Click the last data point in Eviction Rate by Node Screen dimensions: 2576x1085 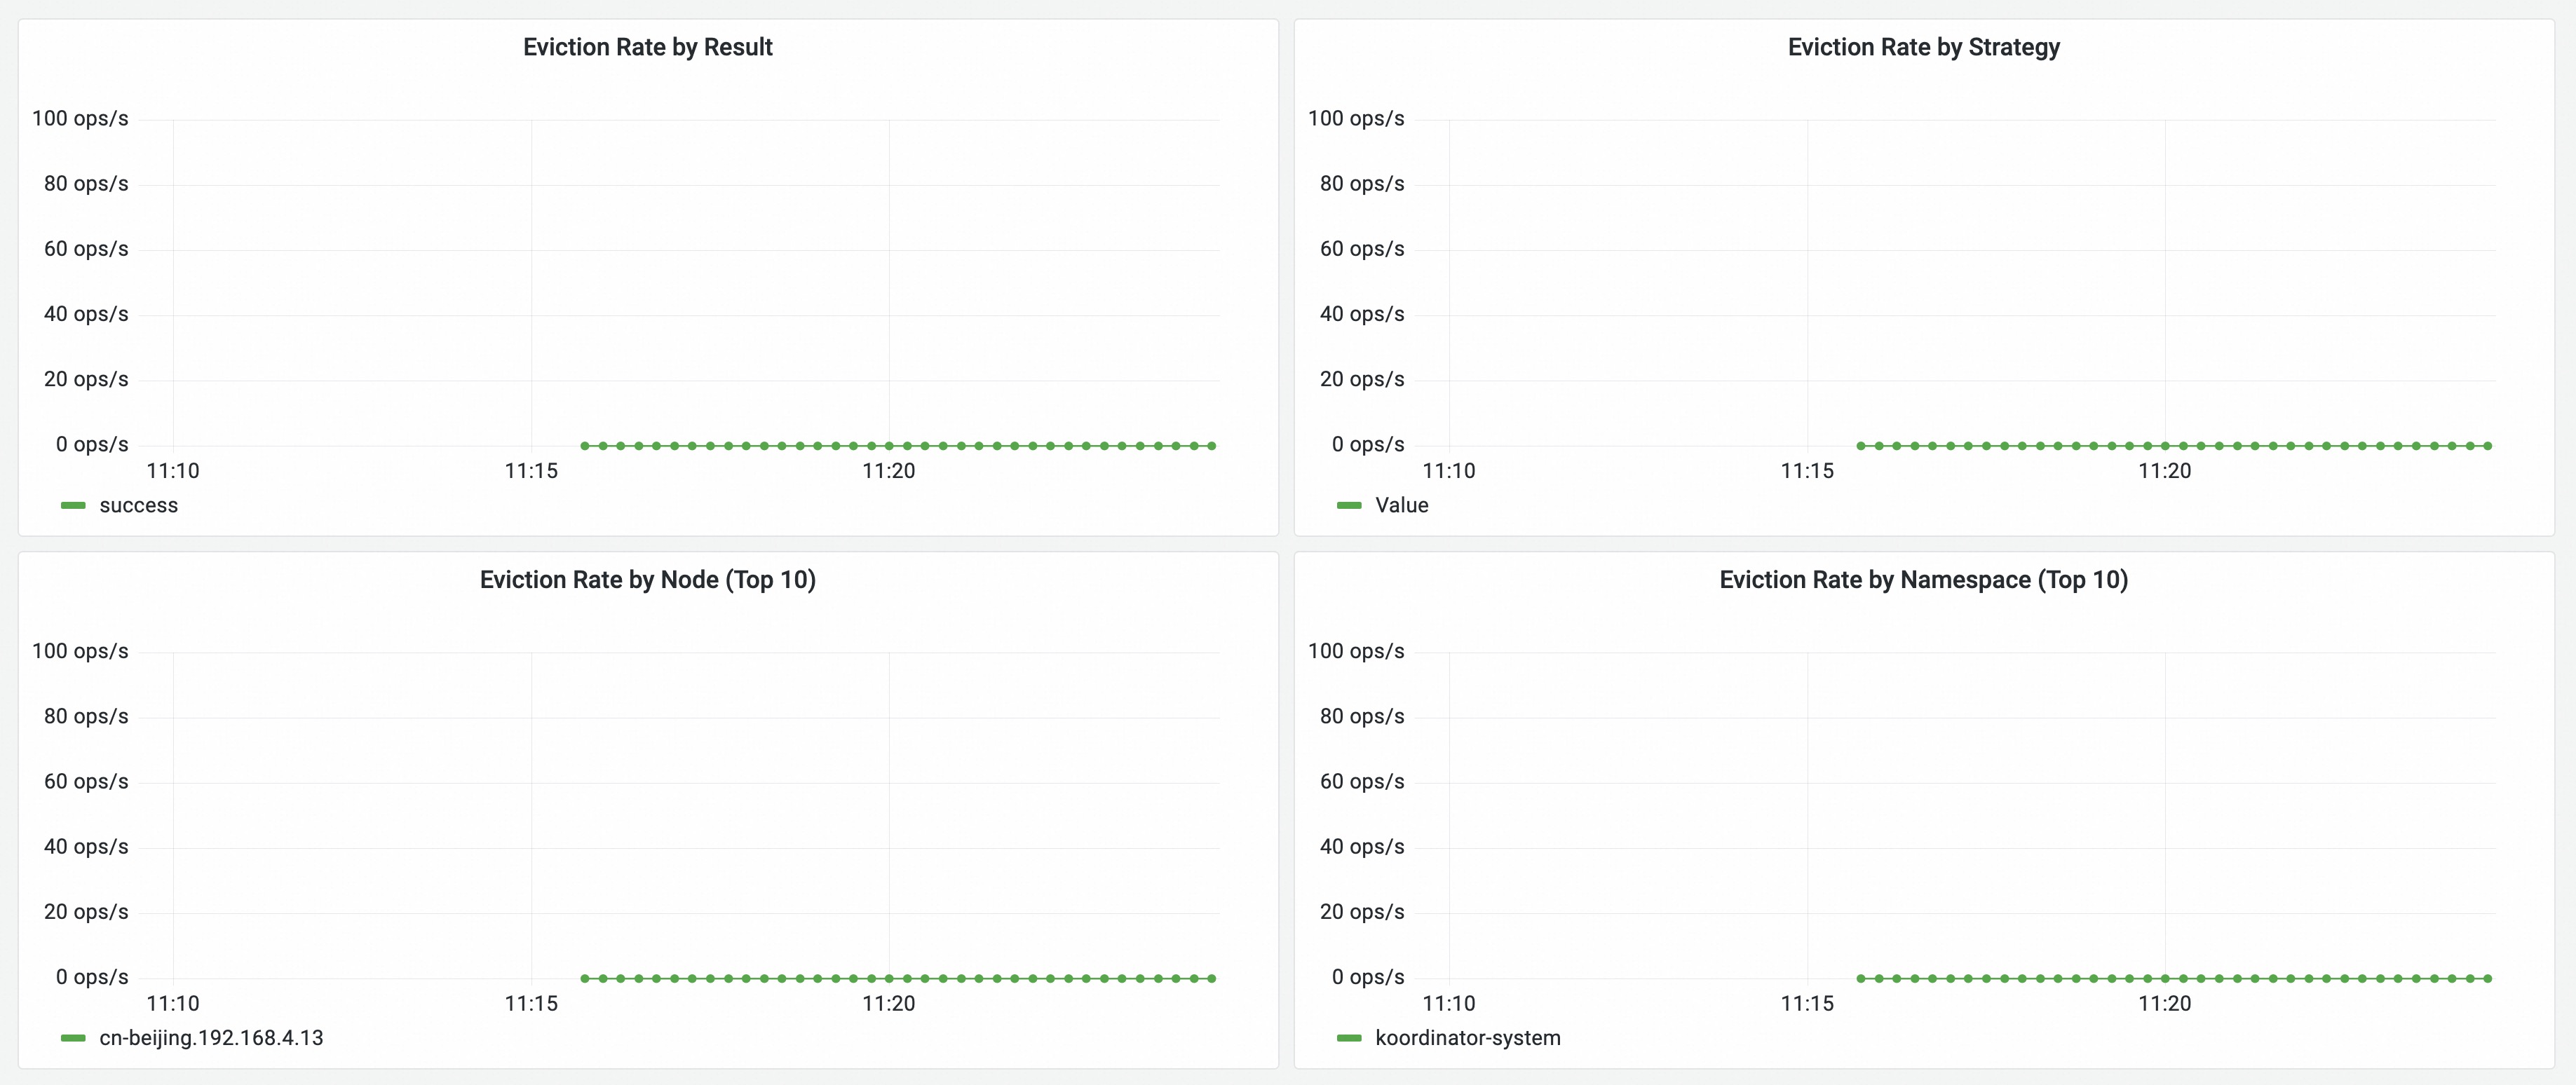click(x=1212, y=978)
